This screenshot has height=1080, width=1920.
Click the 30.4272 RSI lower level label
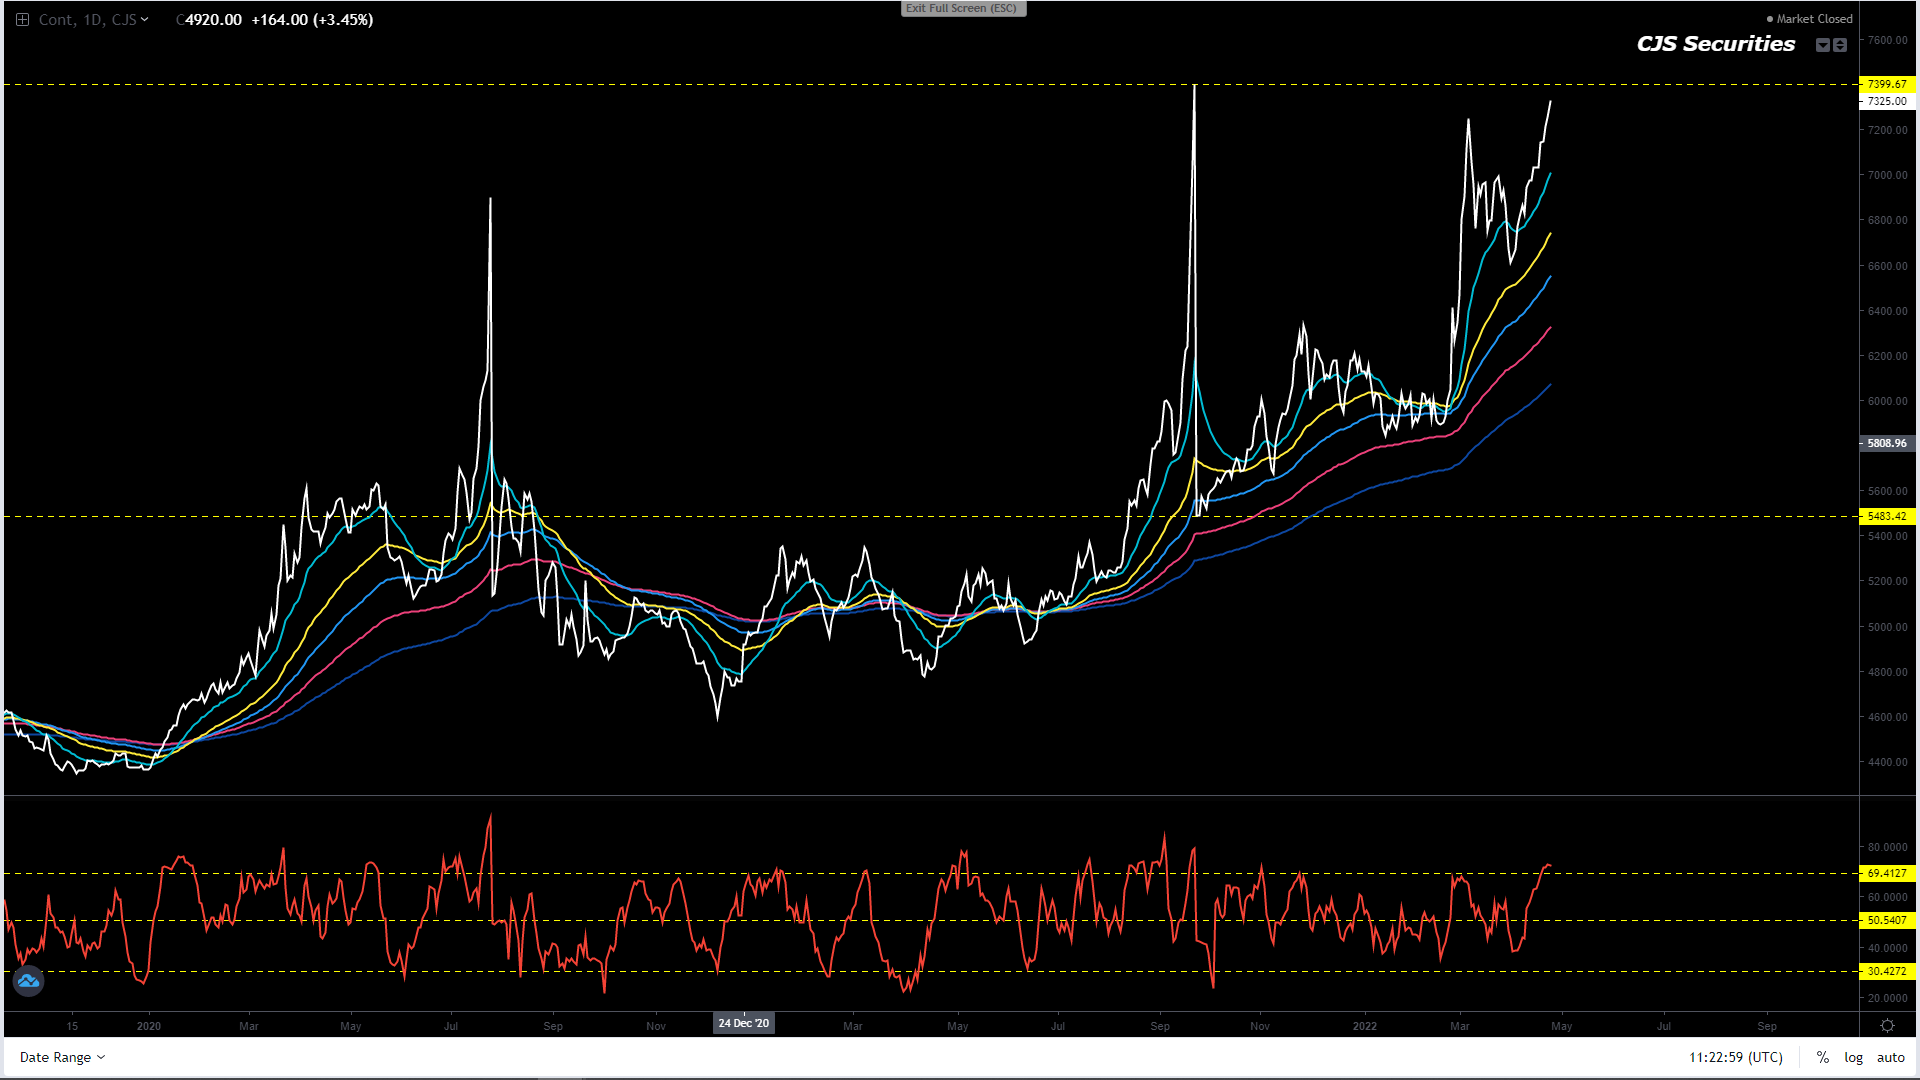[x=1886, y=971]
